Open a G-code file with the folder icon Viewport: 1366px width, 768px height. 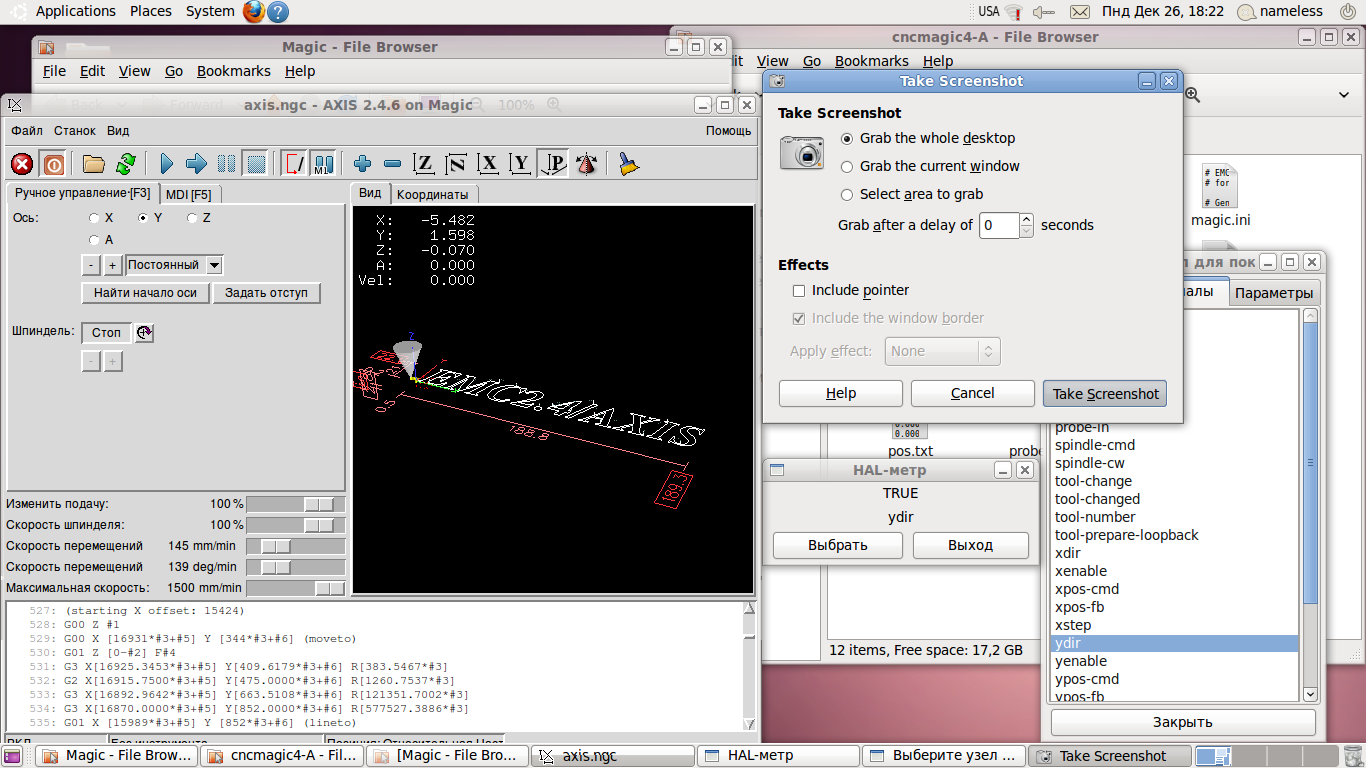pyautogui.click(x=94, y=164)
